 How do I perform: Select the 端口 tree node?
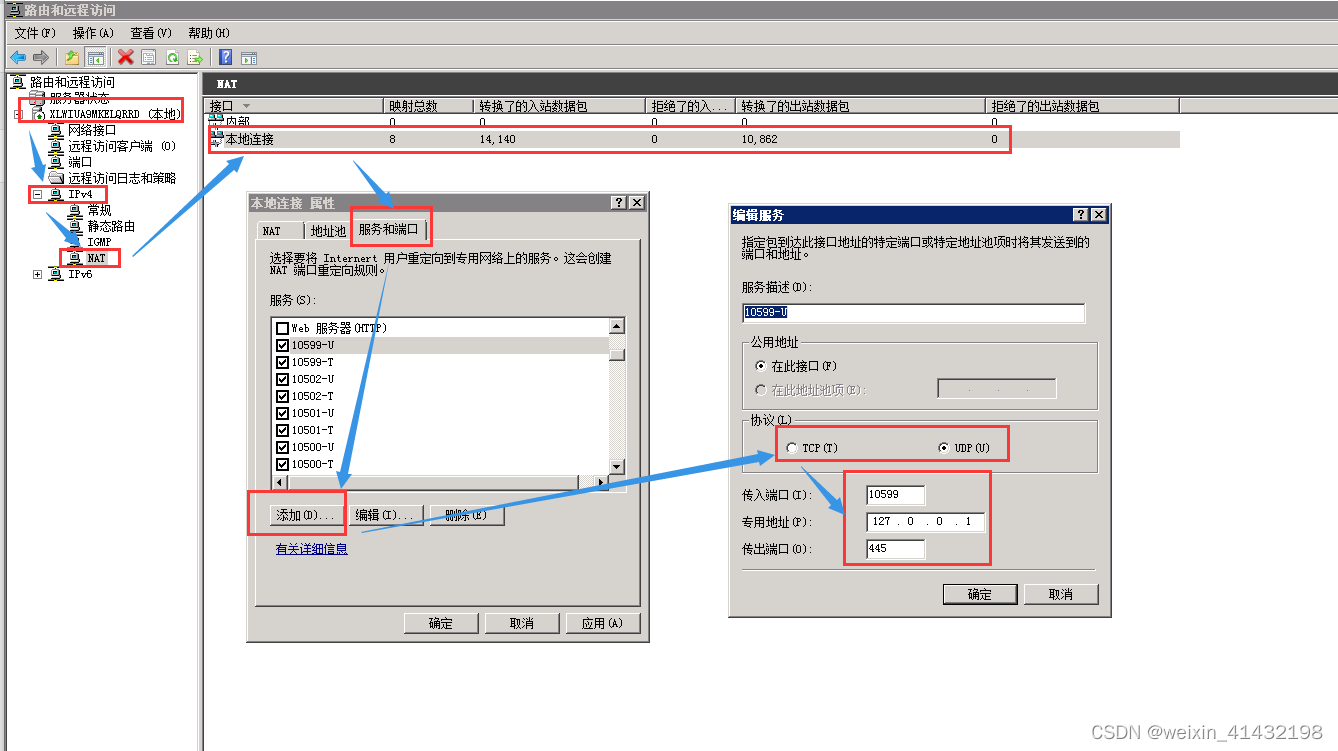(x=80, y=162)
